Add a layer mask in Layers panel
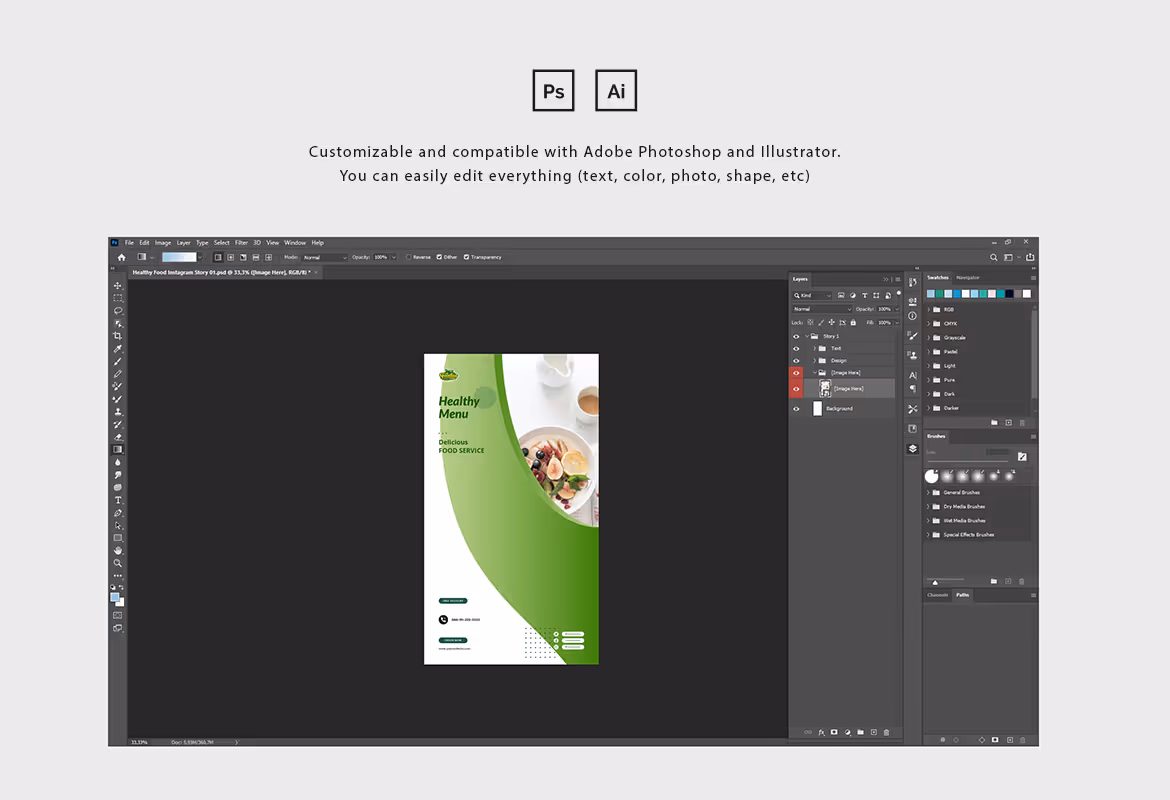This screenshot has height=800, width=1170. pyautogui.click(x=834, y=732)
